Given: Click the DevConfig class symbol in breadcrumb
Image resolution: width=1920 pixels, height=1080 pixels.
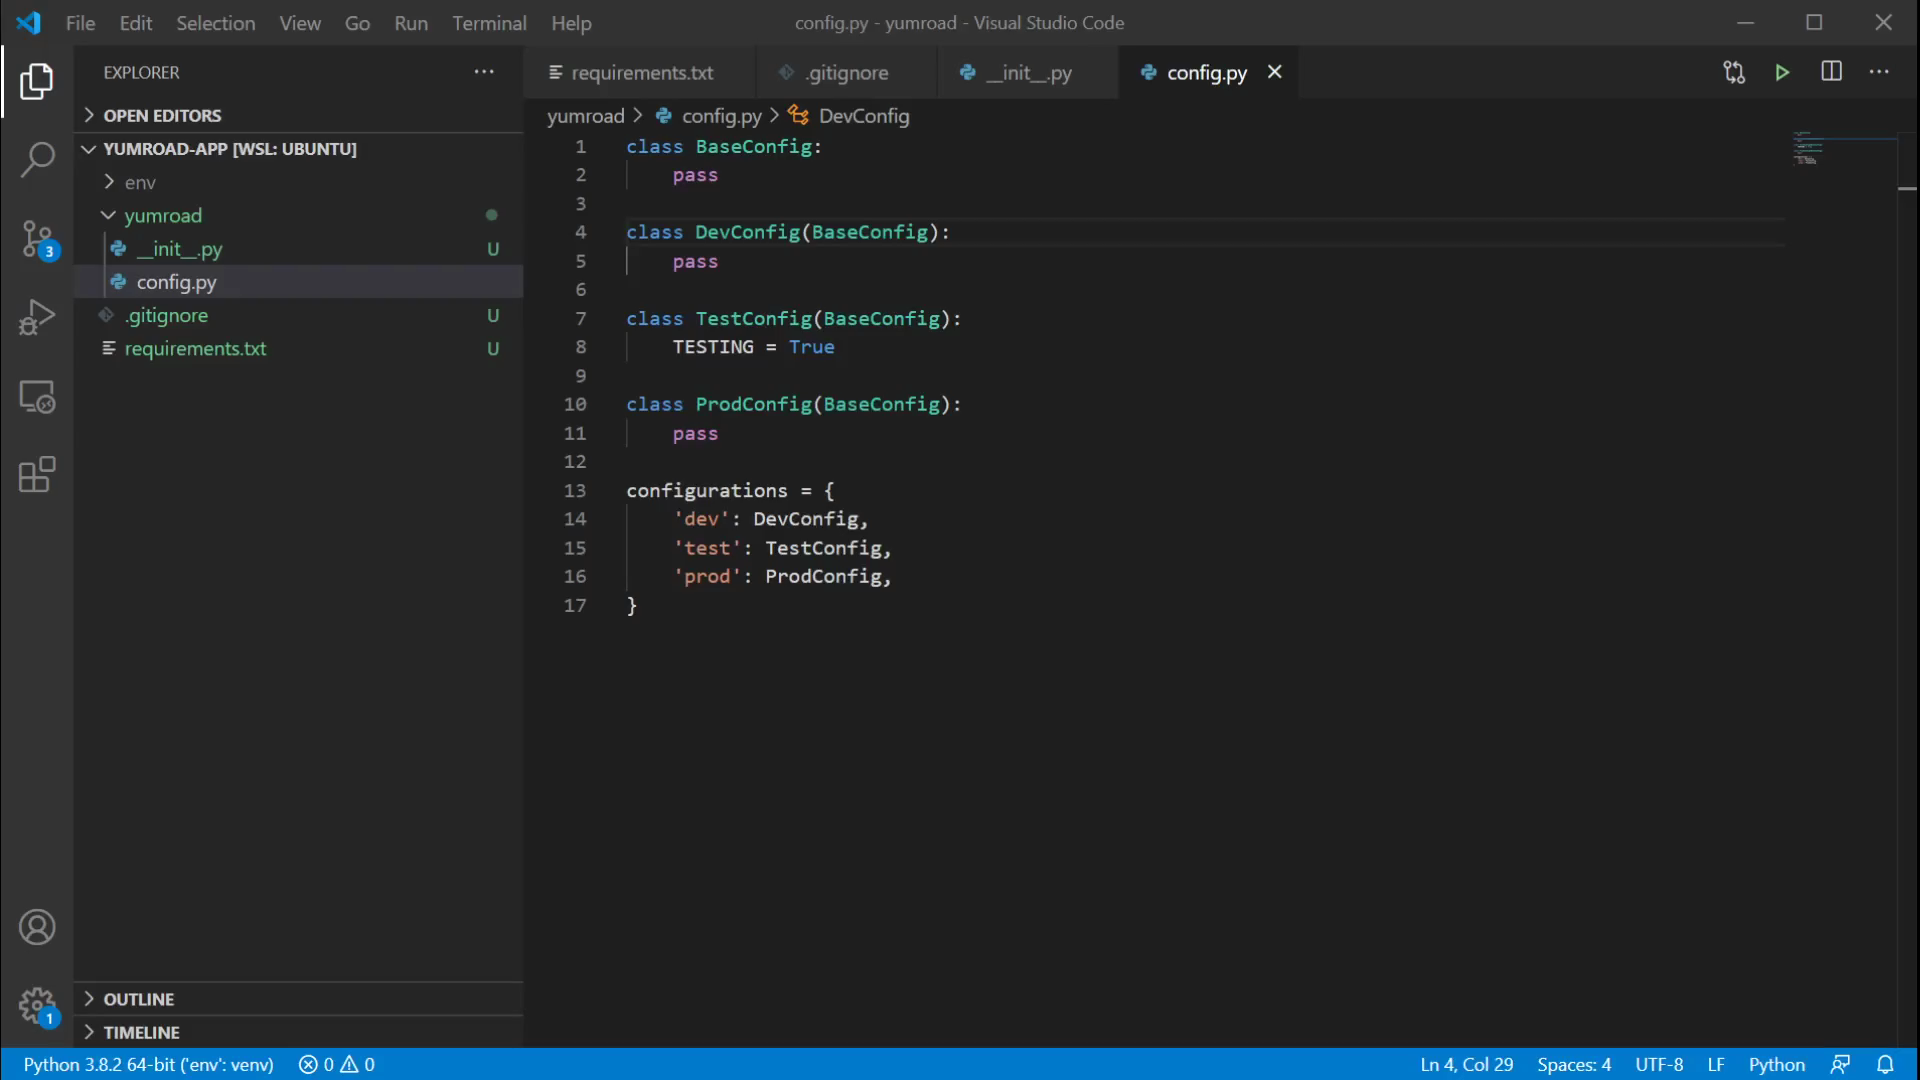Looking at the screenshot, I should [850, 116].
